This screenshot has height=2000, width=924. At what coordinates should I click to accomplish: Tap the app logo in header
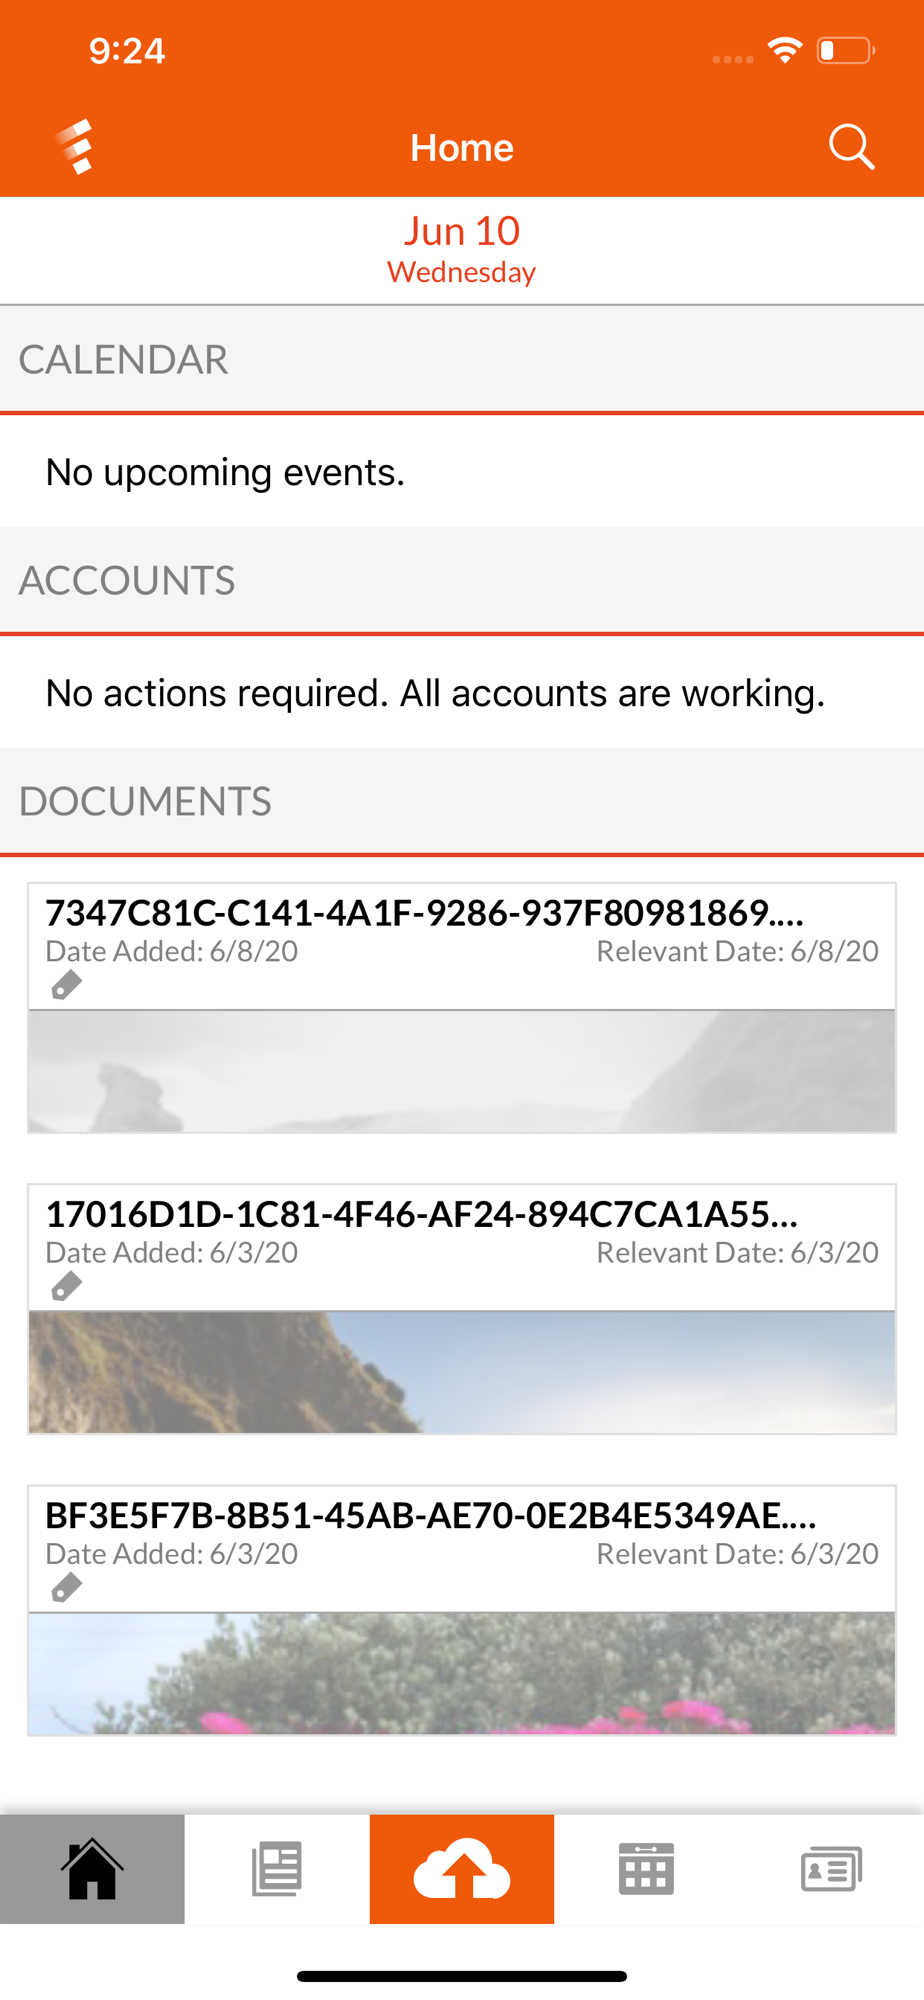tap(76, 147)
